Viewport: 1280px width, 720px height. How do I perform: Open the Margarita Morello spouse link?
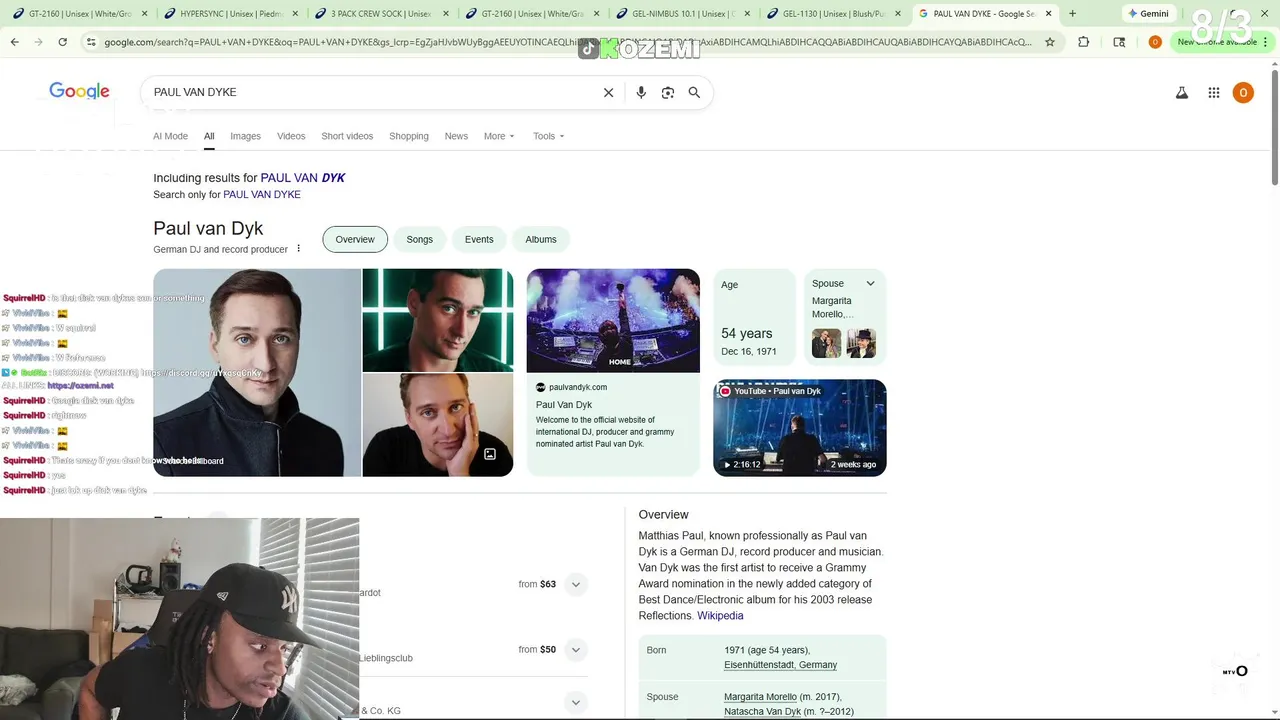(x=760, y=697)
